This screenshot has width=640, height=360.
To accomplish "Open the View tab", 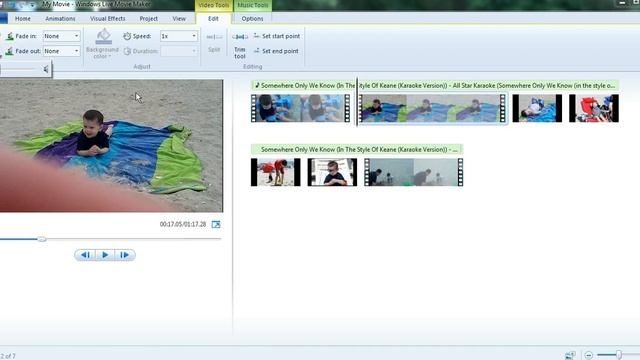I will [x=179, y=19].
